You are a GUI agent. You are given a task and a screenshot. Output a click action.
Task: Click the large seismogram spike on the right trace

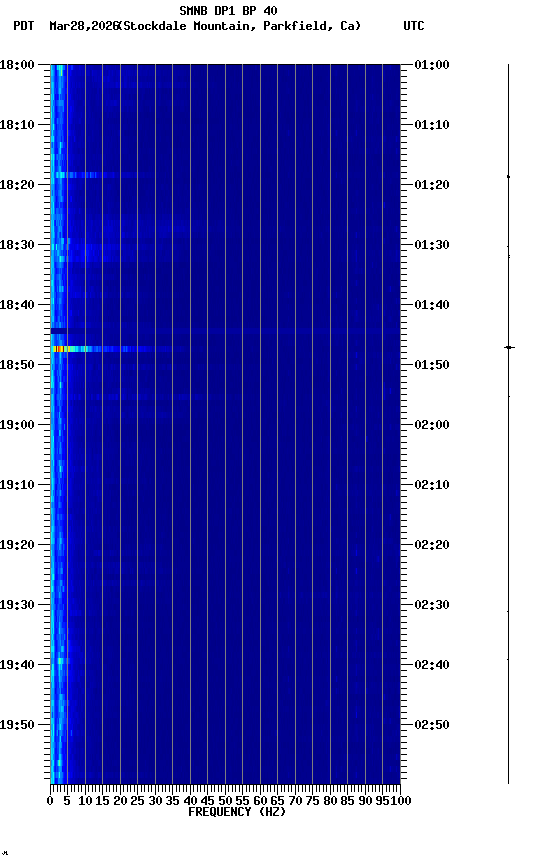(509, 348)
